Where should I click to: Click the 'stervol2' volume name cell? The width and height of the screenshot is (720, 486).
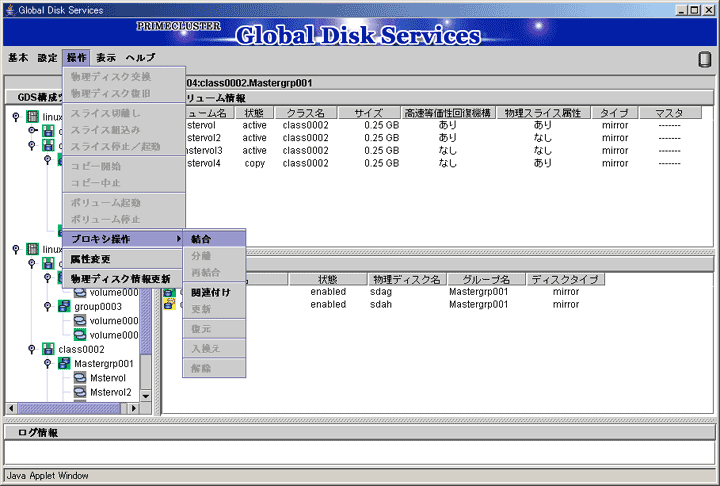tap(204, 138)
